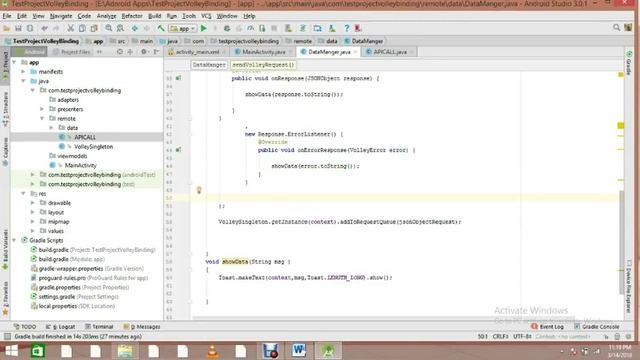Image resolution: width=640 pixels, height=360 pixels.
Task: Open VLC media player from the taskbar
Action: point(212,351)
